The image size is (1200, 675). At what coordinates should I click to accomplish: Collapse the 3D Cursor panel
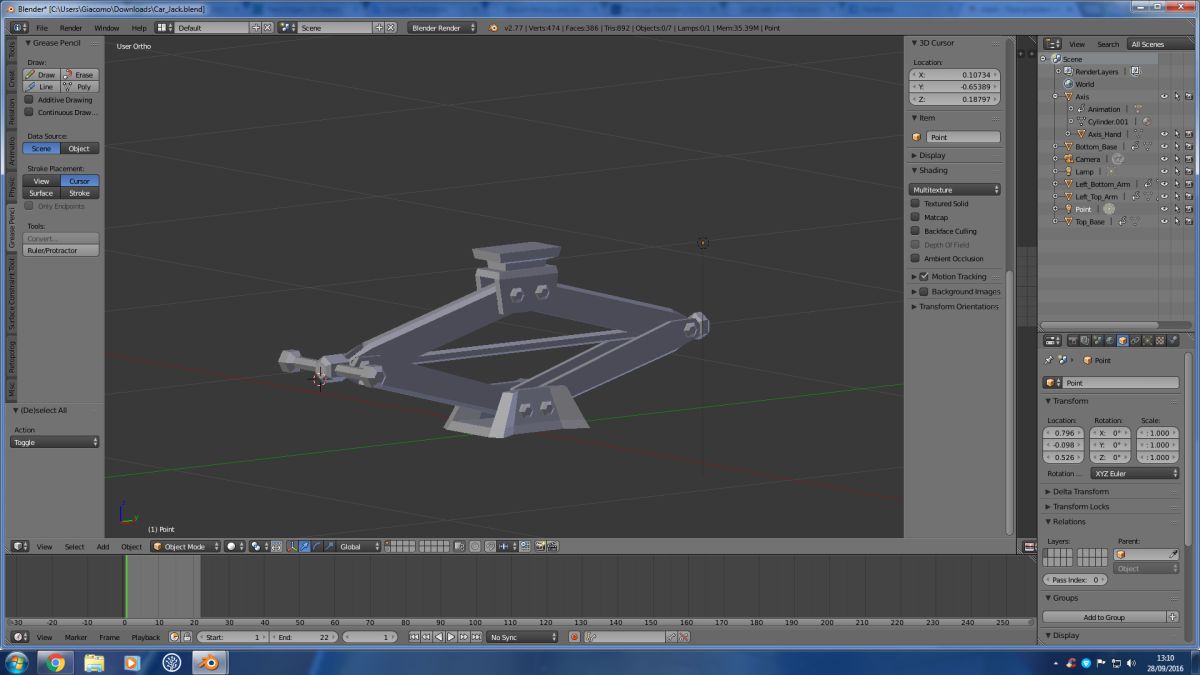click(913, 43)
